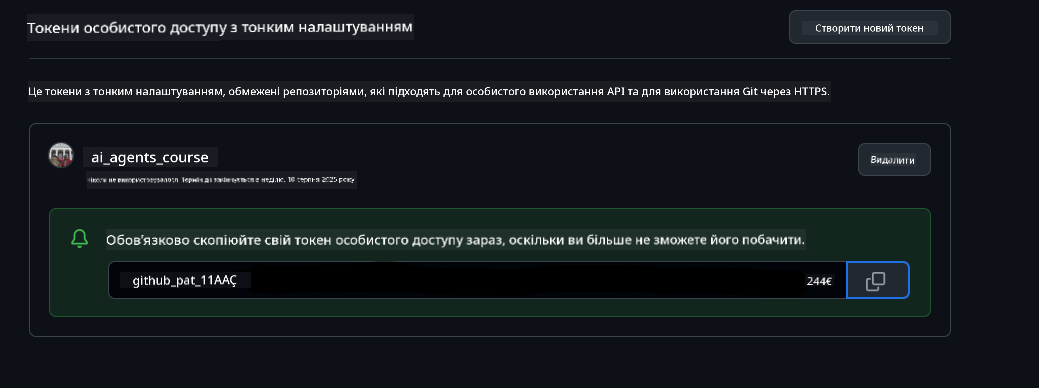Select the github_pat_11AAÇ token field
Image resolution: width=1039 pixels, height=388 pixels.
click(x=477, y=280)
